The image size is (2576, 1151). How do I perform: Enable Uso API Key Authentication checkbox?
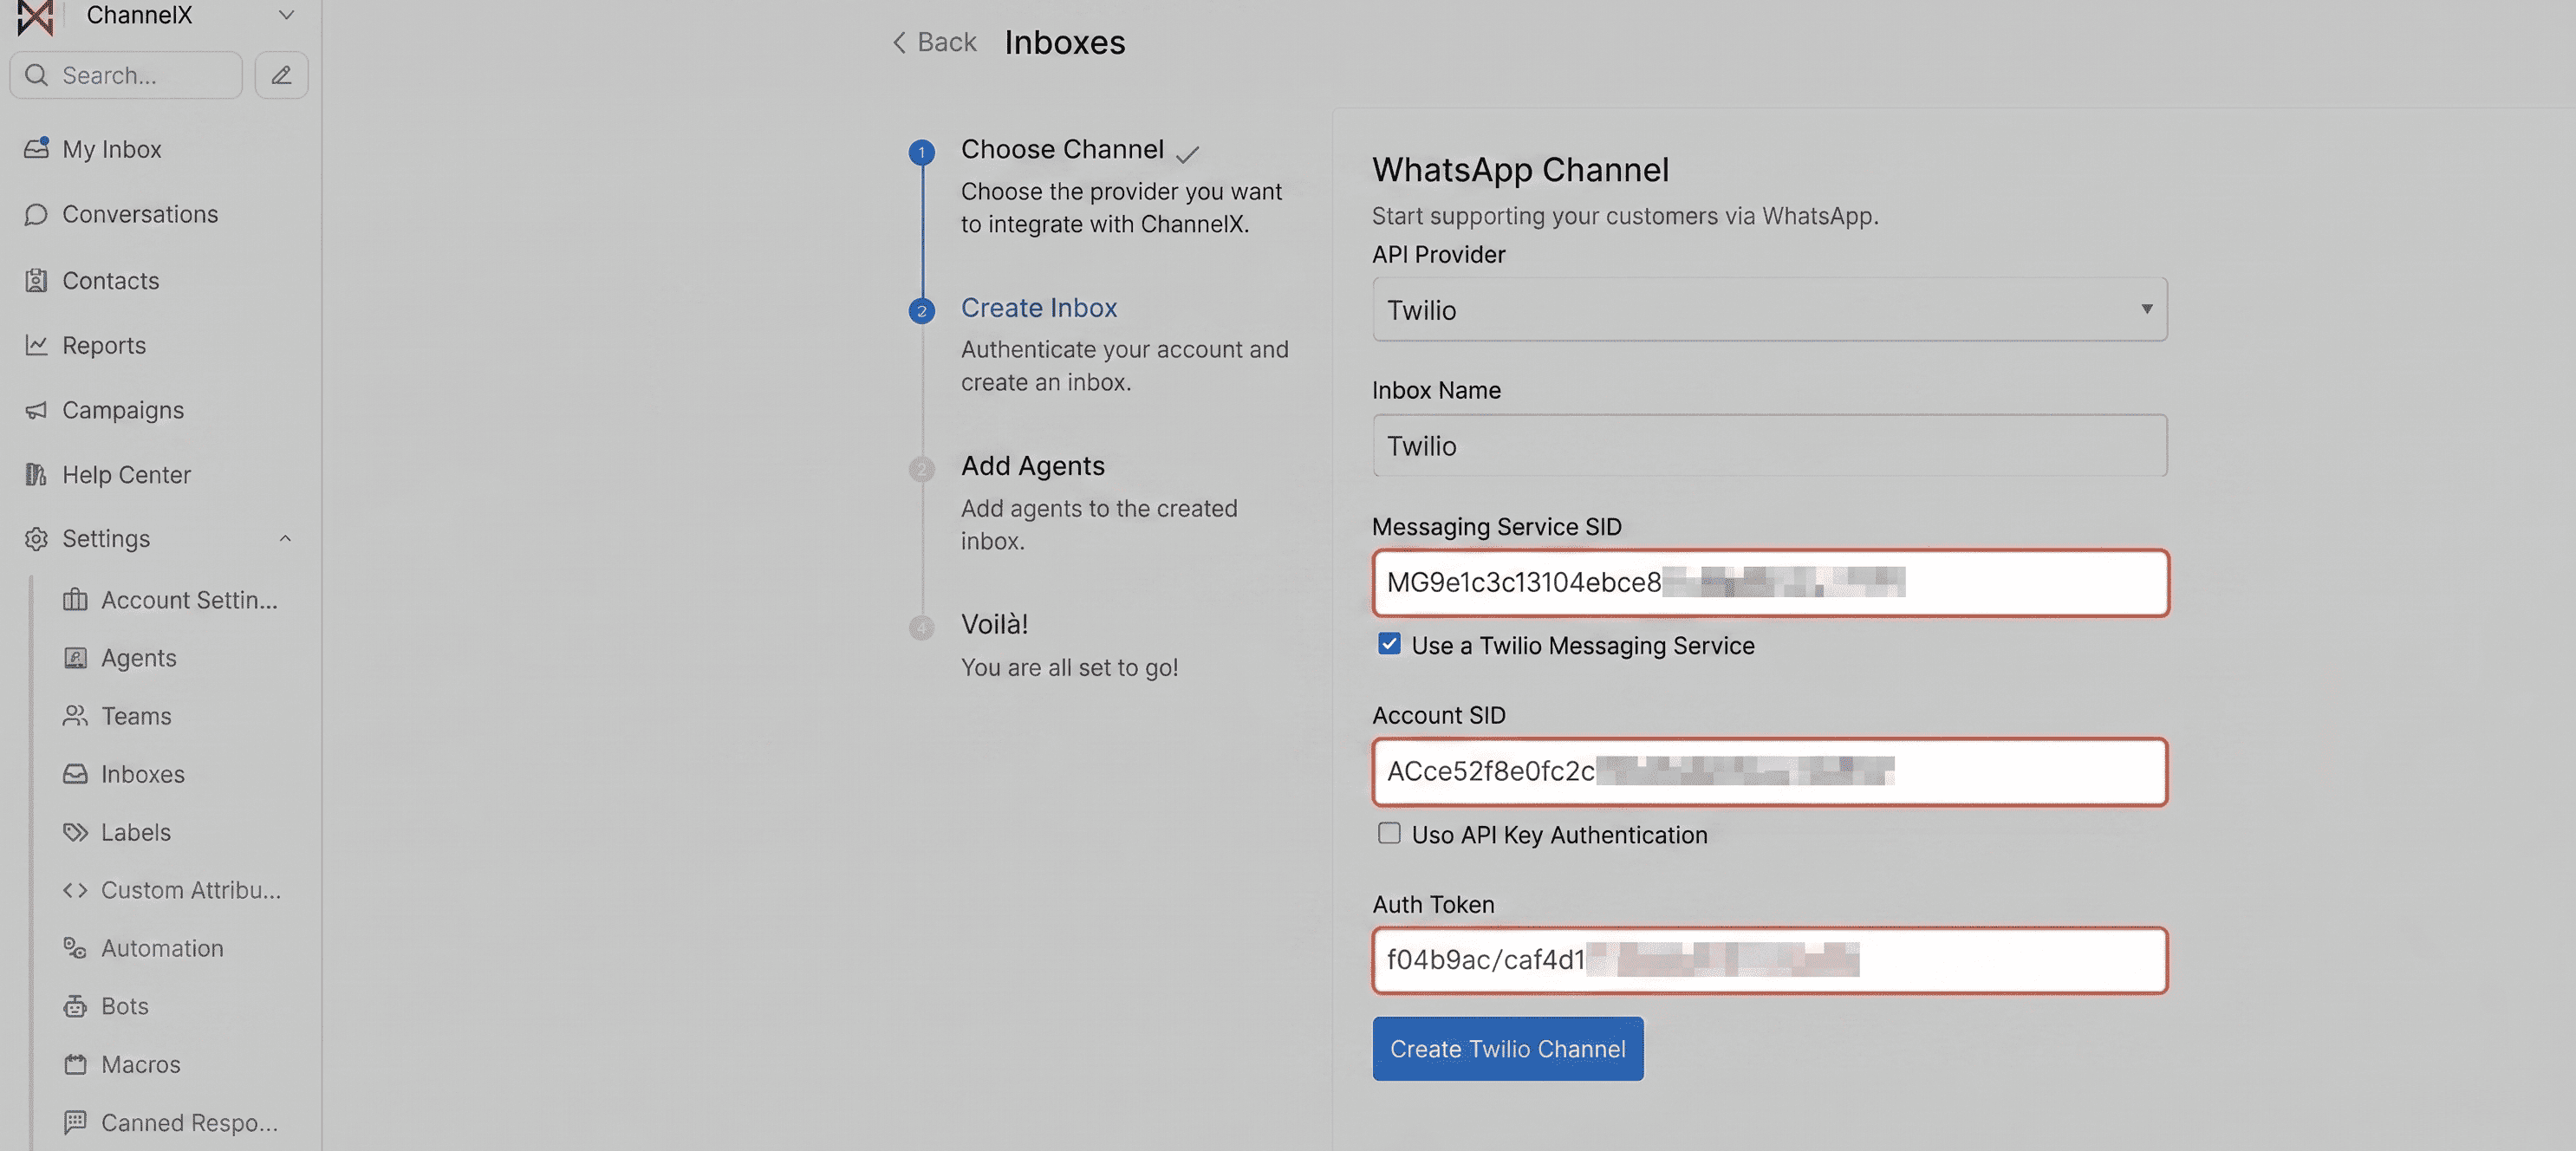pos(1389,833)
